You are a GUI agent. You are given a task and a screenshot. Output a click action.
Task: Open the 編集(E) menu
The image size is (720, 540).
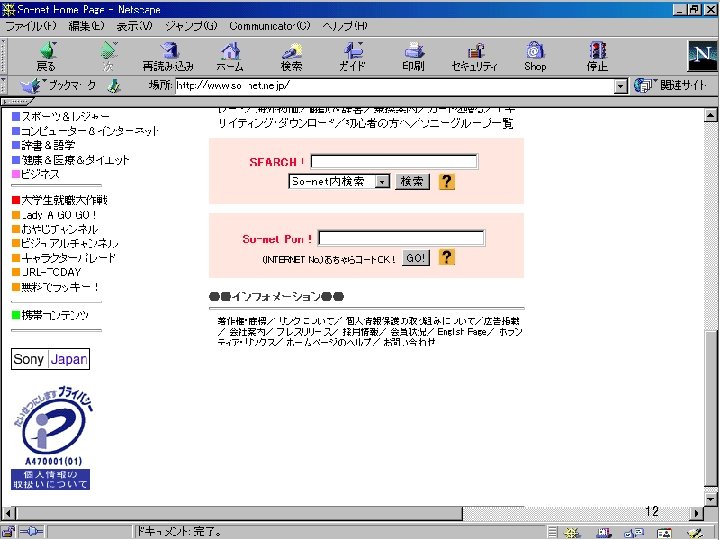86,26
